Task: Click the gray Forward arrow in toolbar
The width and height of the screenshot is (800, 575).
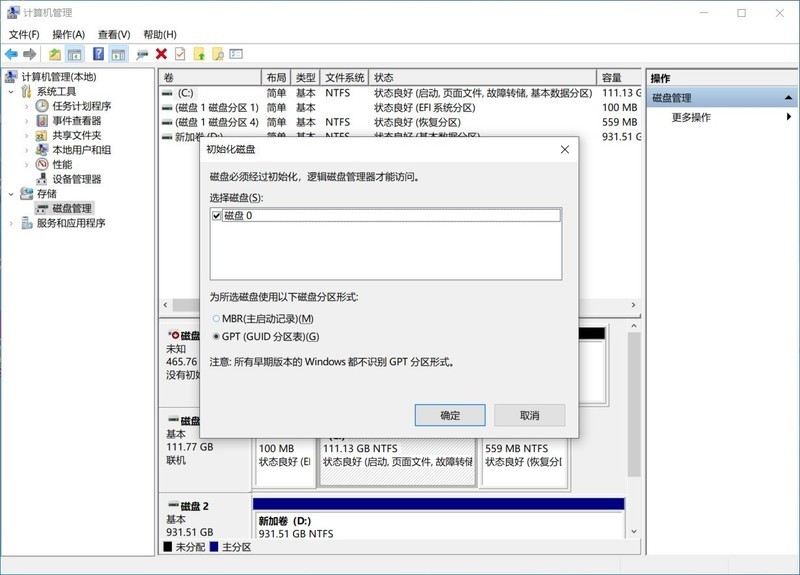Action: tap(30, 54)
